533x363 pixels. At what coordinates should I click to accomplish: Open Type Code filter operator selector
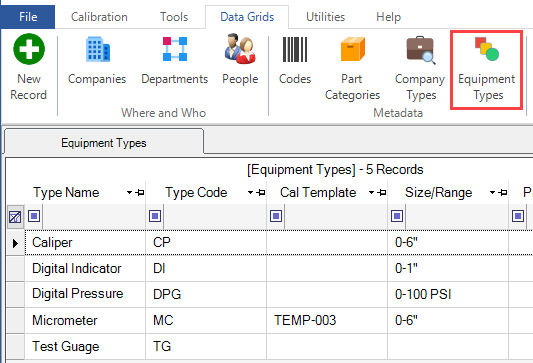click(155, 216)
